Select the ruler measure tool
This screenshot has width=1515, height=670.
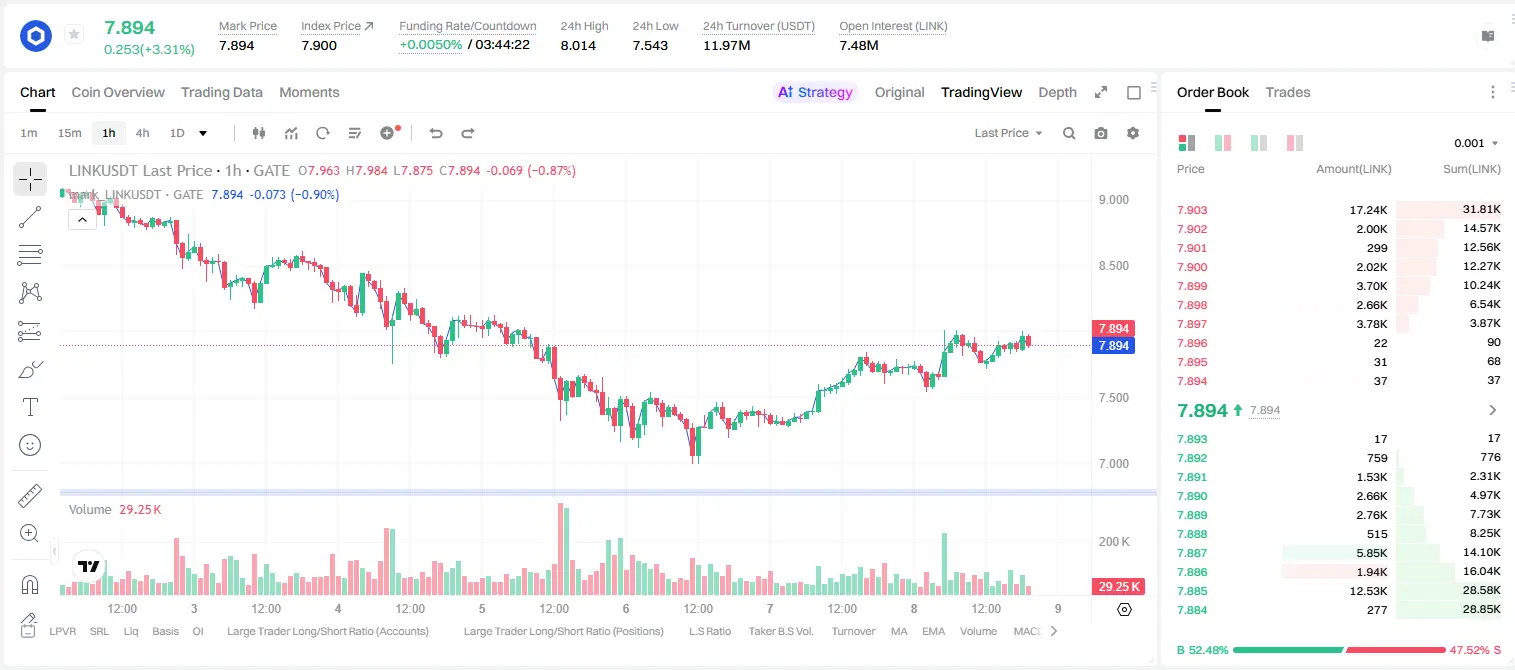tap(30, 495)
